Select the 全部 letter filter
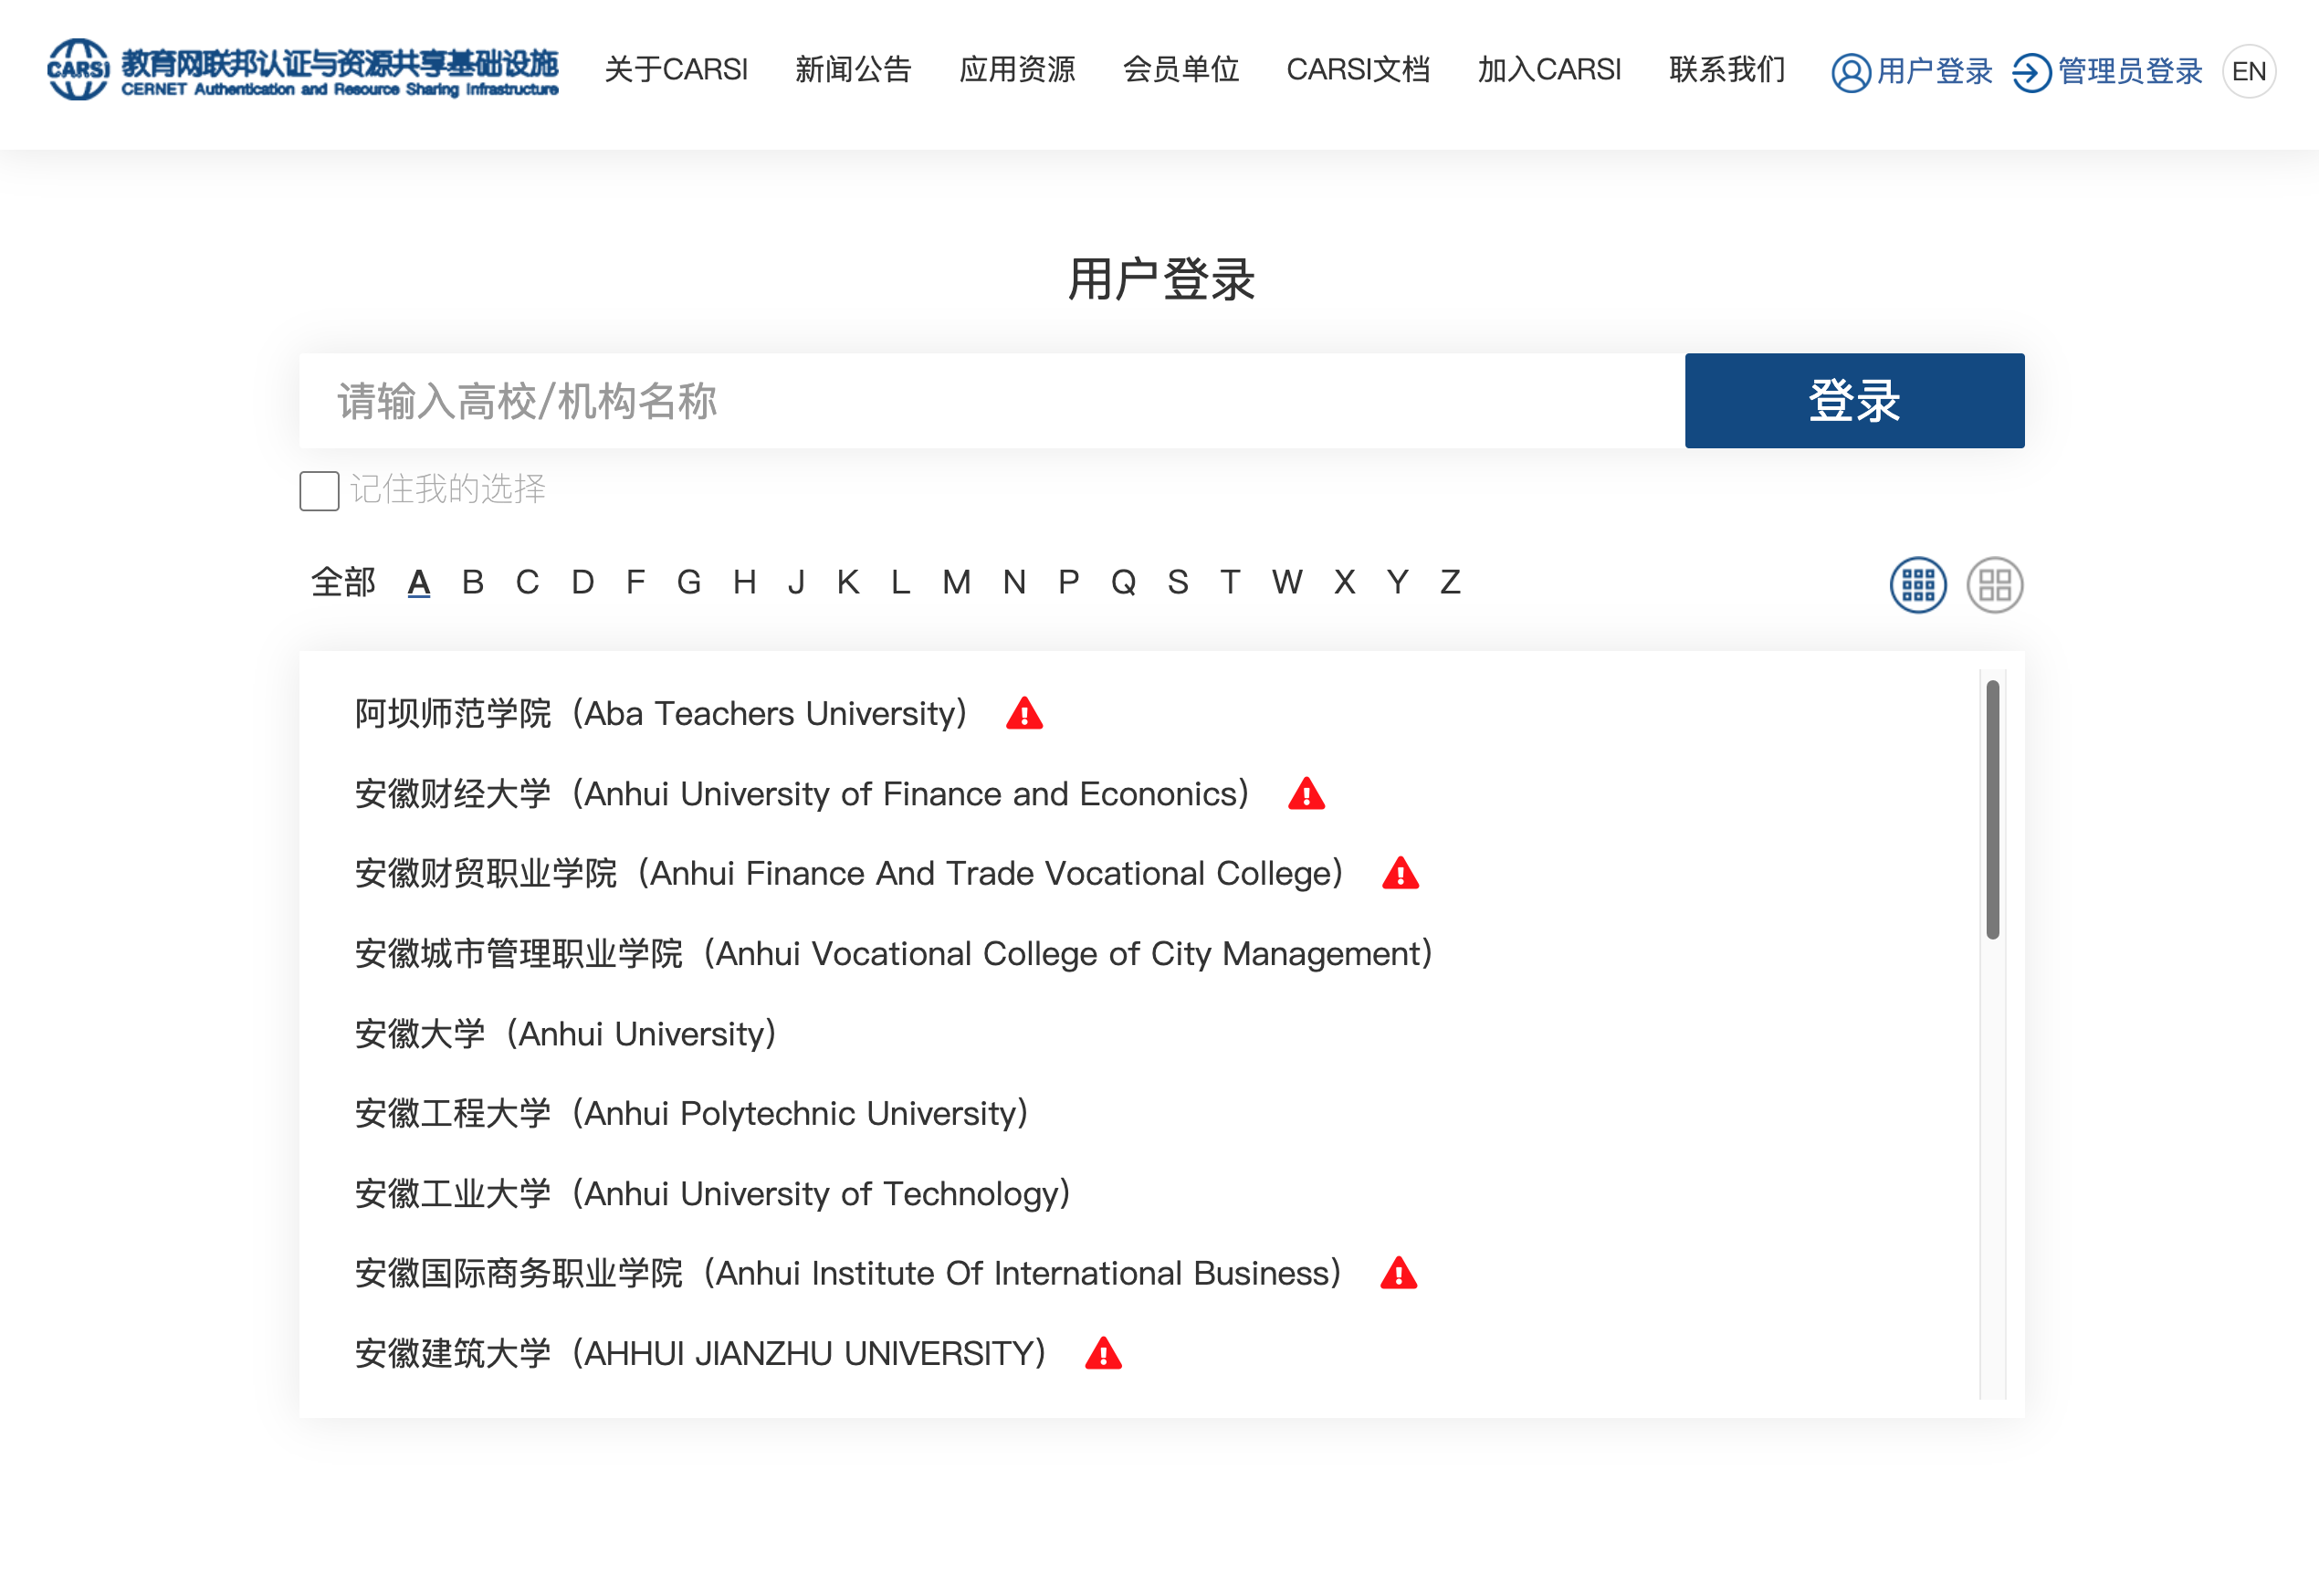 tap(343, 582)
